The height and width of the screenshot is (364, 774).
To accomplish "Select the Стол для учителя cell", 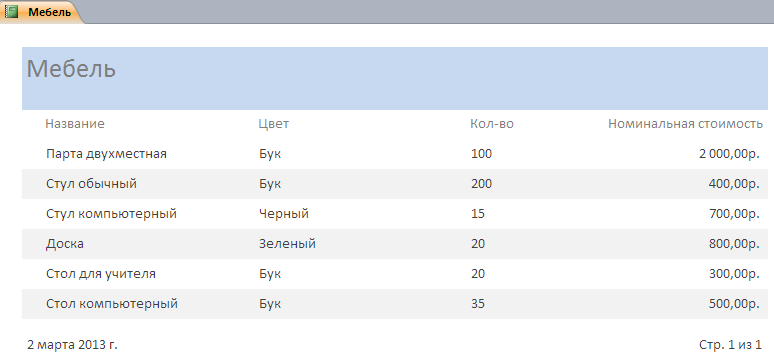I will click(101, 274).
